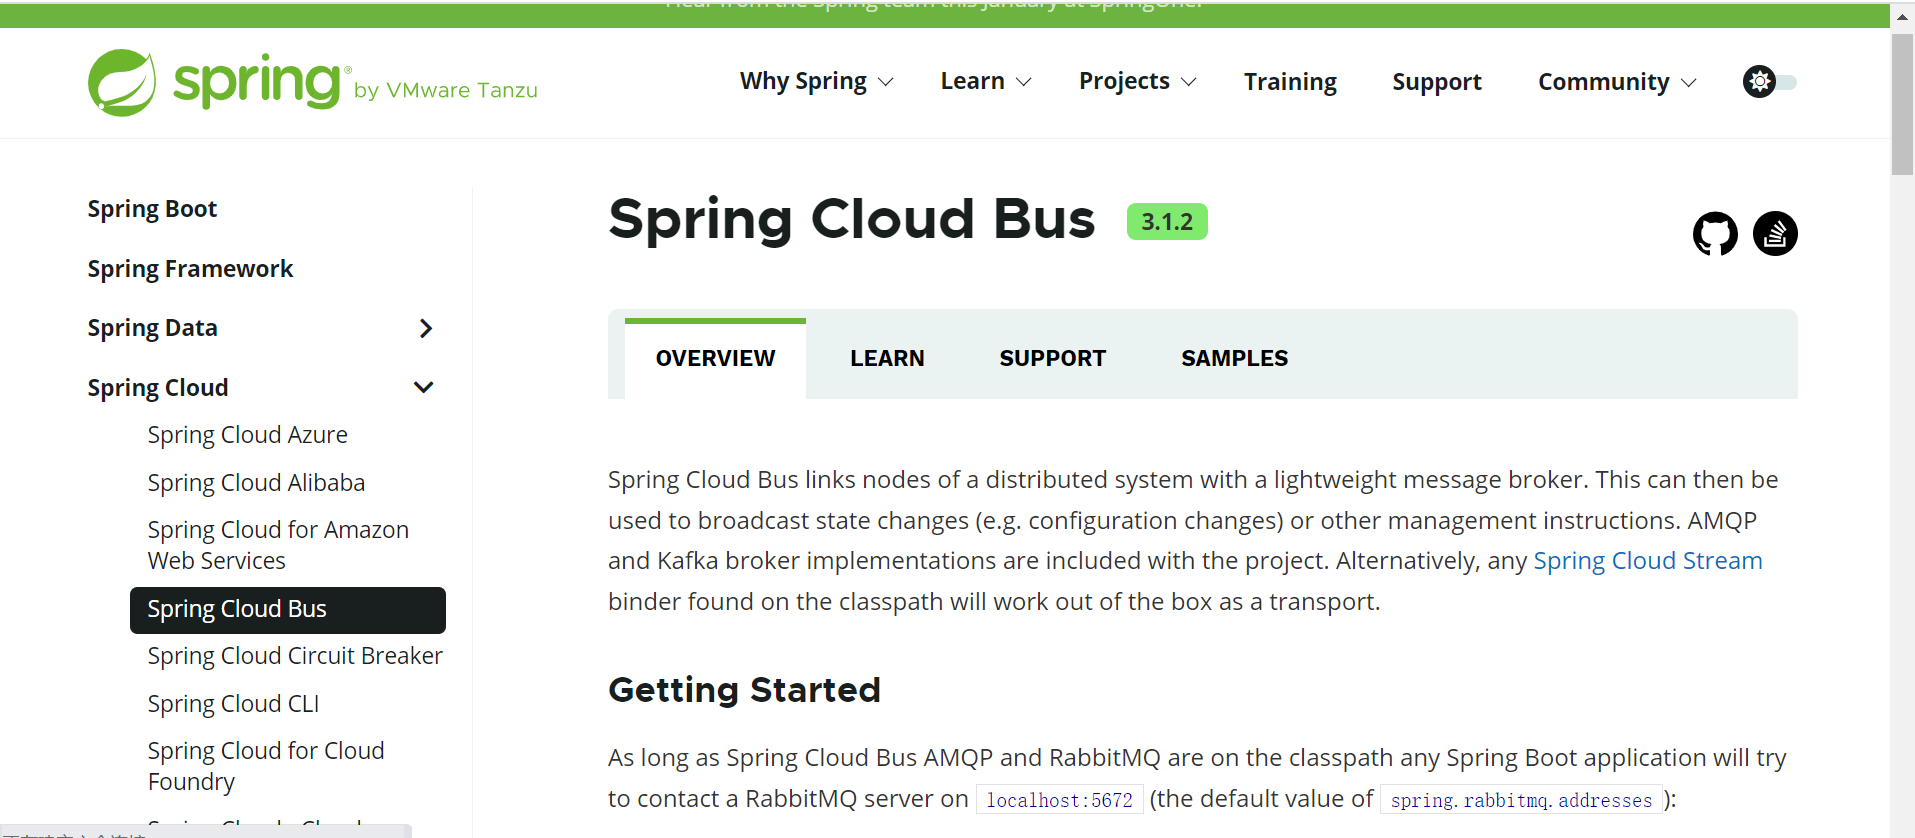Switch to the SUPPORT tab

(1052, 358)
